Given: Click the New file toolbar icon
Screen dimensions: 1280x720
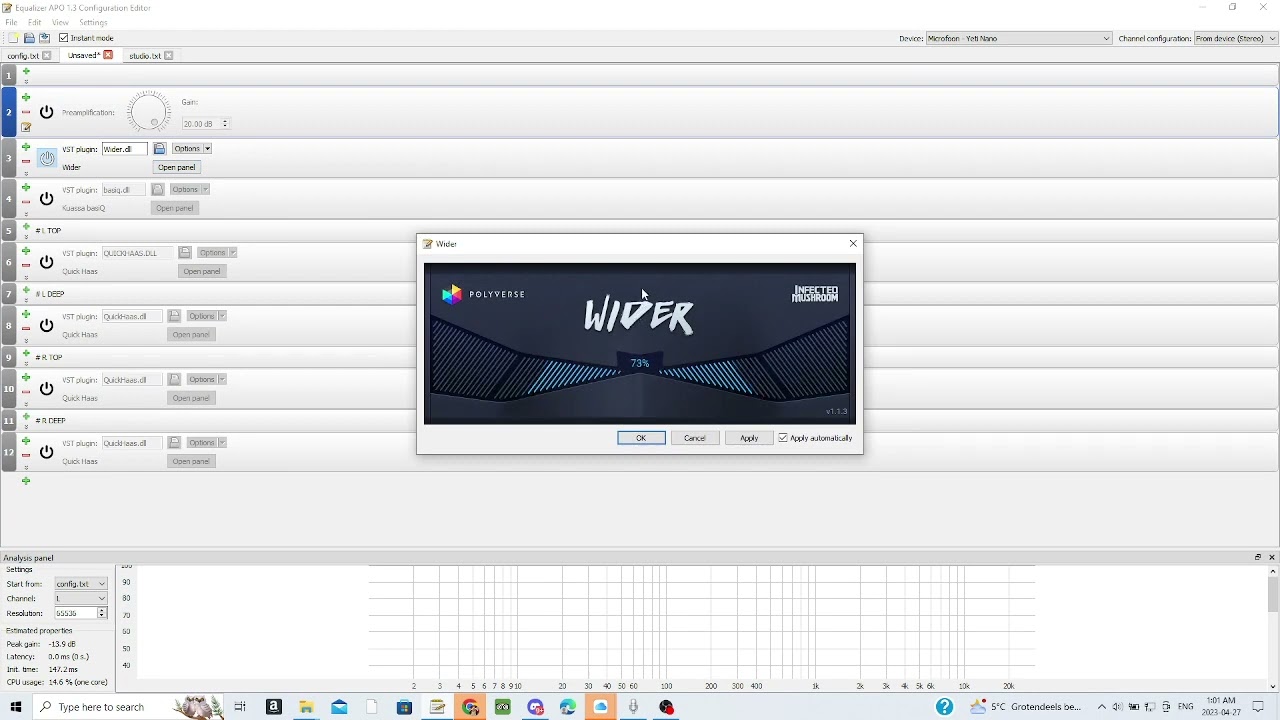Looking at the screenshot, I should (x=14, y=38).
